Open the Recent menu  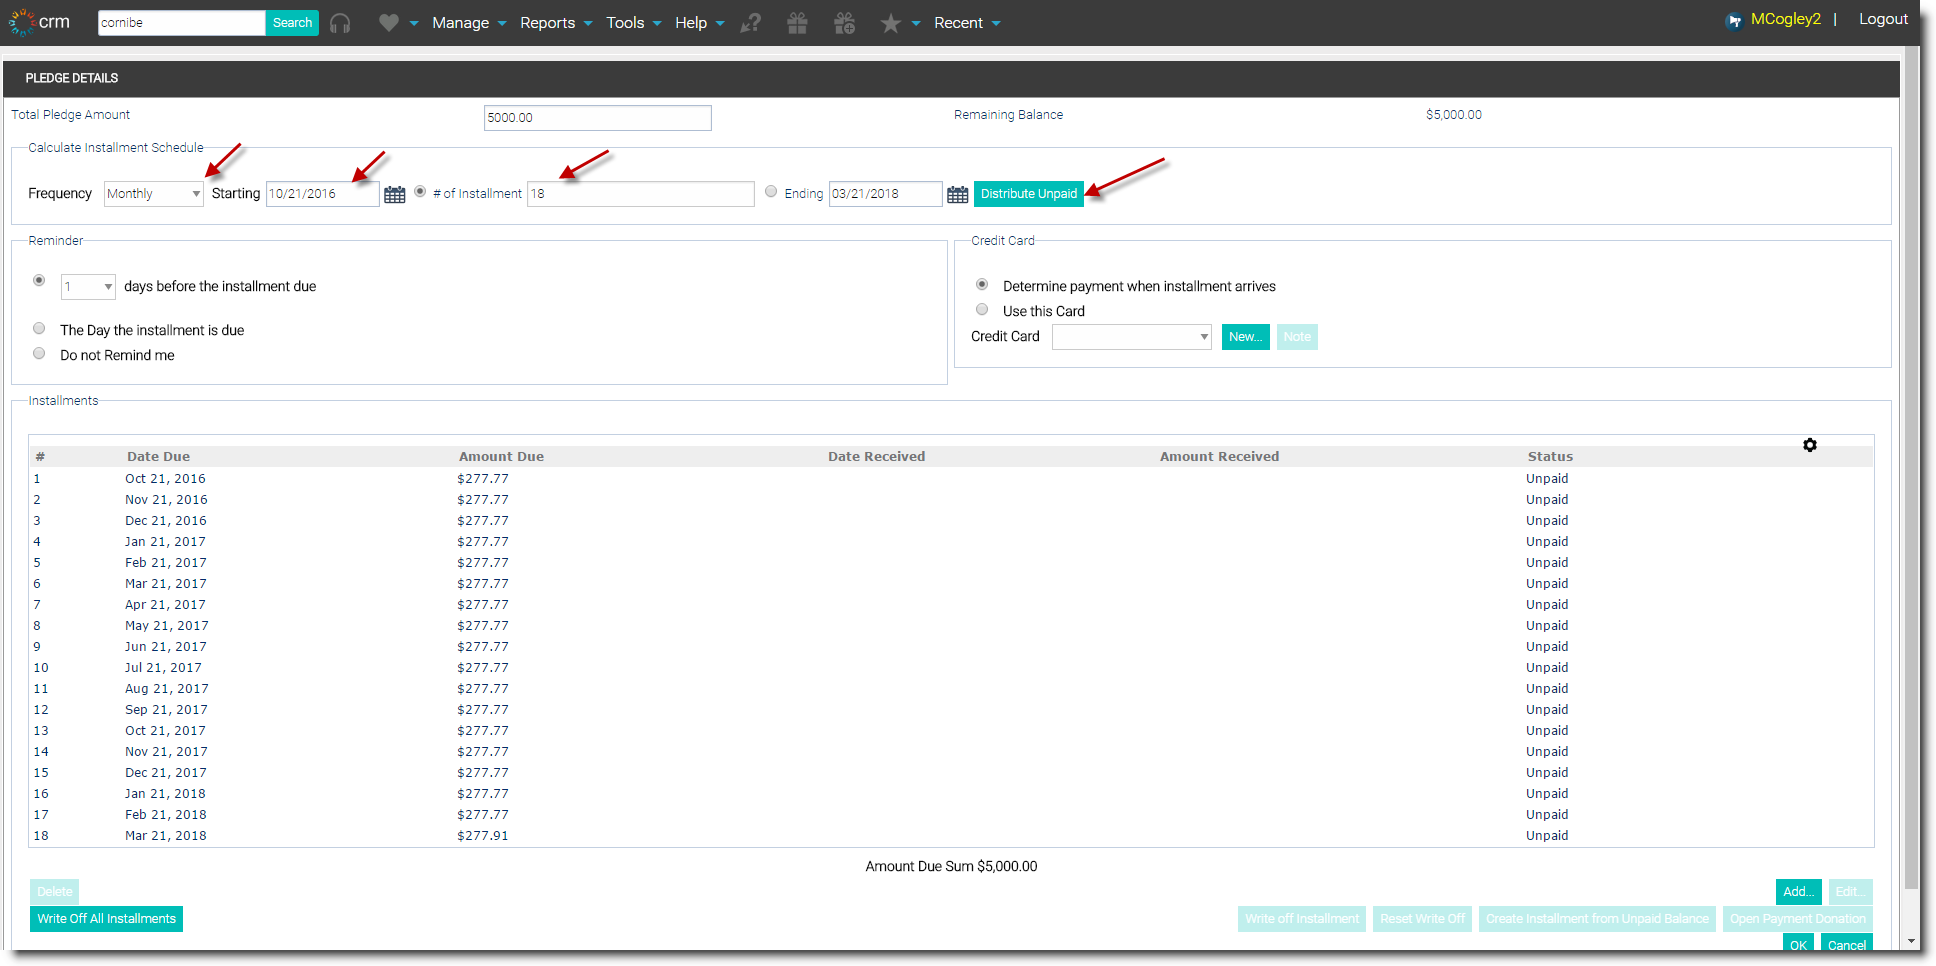pyautogui.click(x=967, y=23)
